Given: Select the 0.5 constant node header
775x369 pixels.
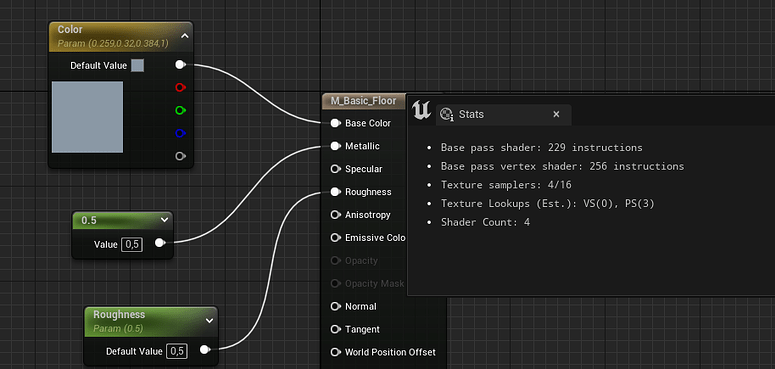Looking at the screenshot, I should (123, 220).
